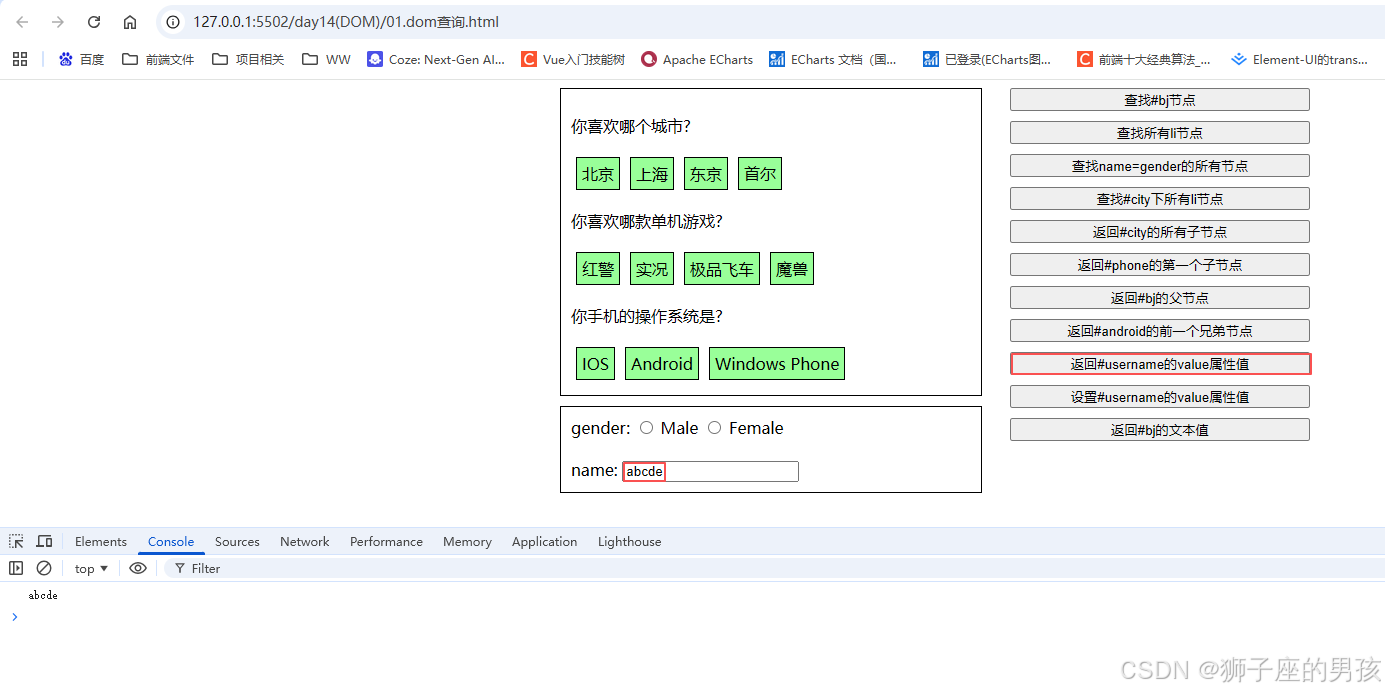Click the 查找所有li节点 button
This screenshot has width=1385, height=693.
click(x=1160, y=133)
